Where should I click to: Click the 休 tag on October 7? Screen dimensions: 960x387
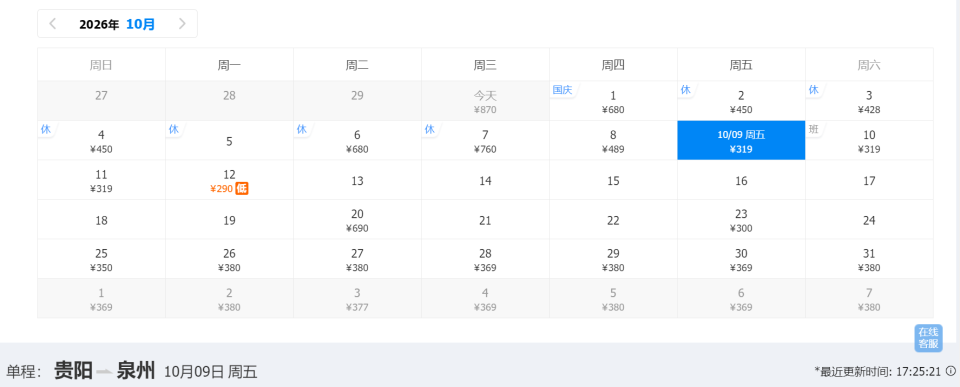(429, 129)
